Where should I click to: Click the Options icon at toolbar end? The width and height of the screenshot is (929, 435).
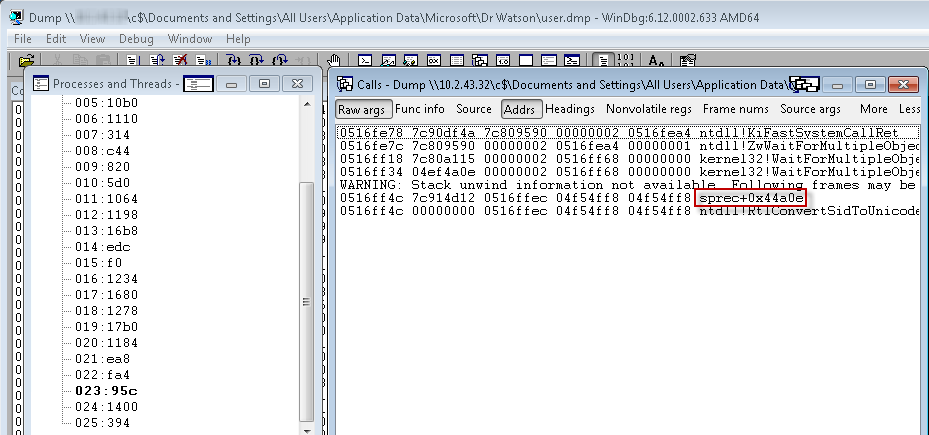pos(683,61)
